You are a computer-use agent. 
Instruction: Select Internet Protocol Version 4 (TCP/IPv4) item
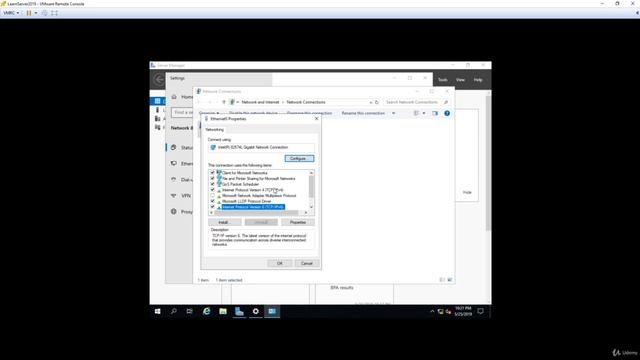click(252, 190)
